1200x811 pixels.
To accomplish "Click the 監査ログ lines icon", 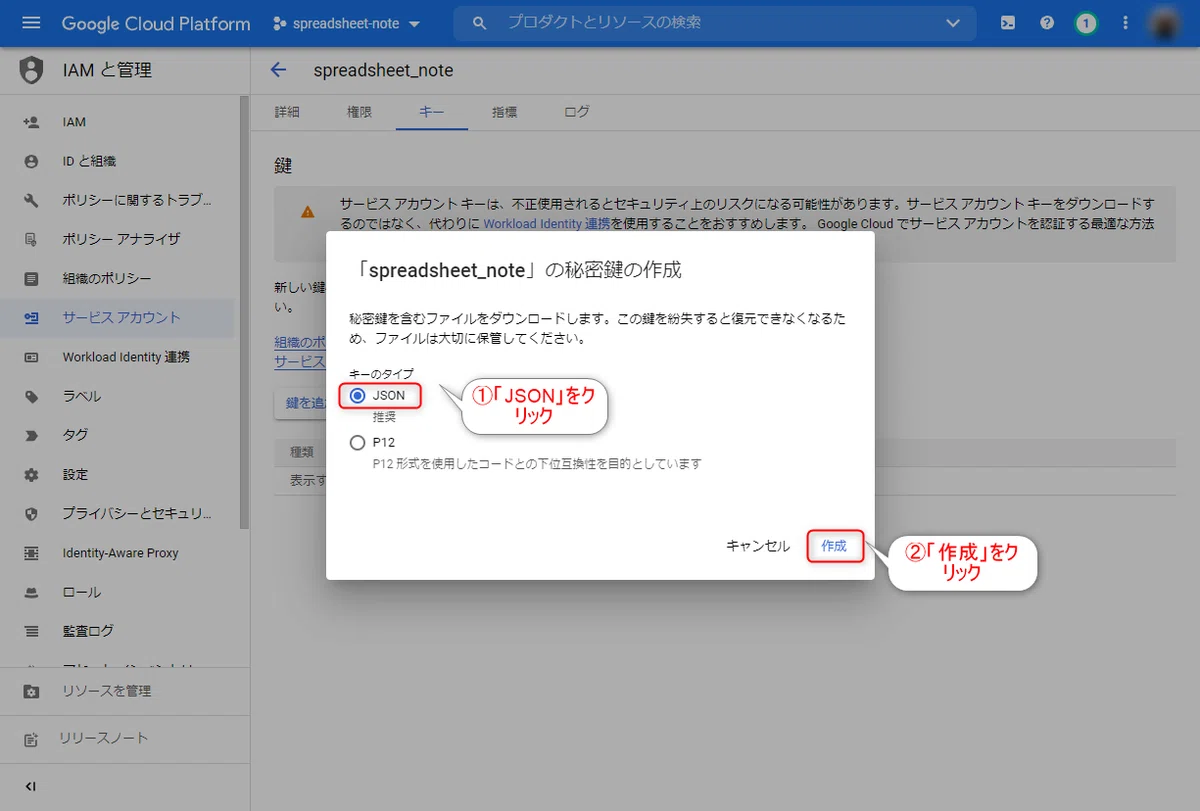I will click(x=31, y=631).
